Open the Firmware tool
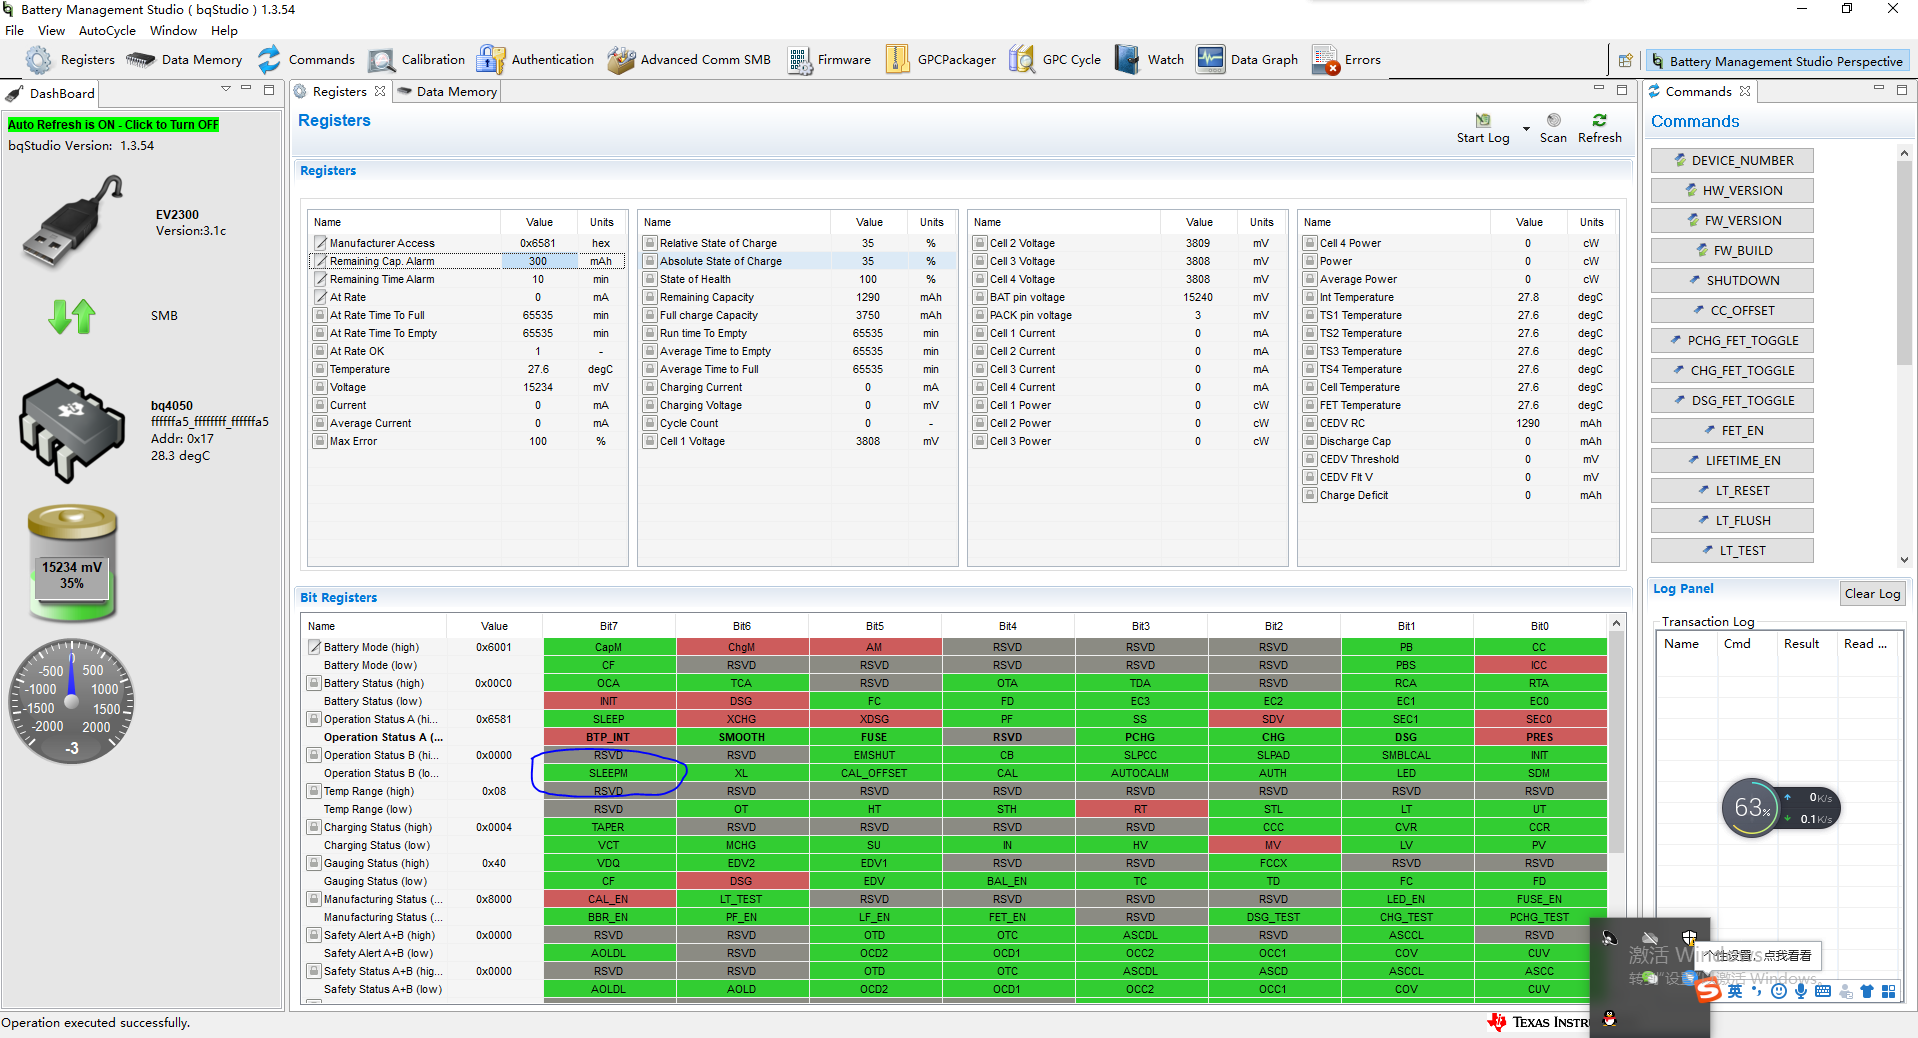Viewport: 1918px width, 1038px height. [x=829, y=60]
